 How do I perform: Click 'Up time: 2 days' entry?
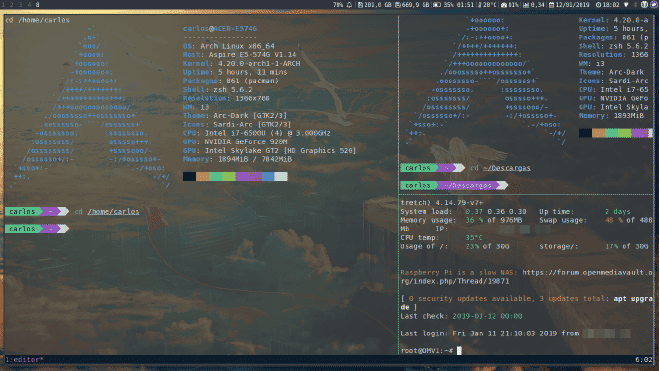tap(585, 211)
